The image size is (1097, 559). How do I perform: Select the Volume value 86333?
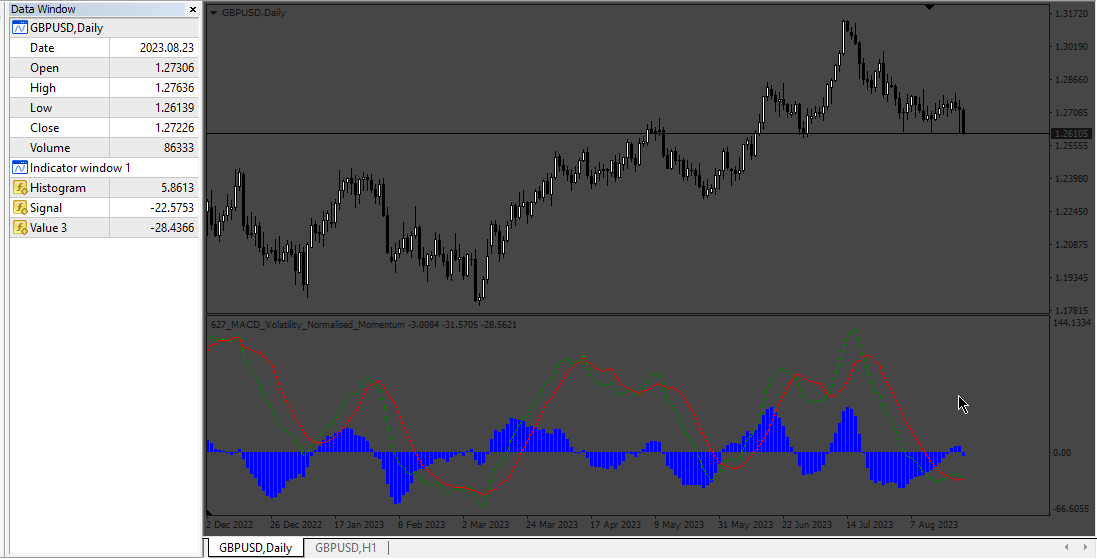coord(178,148)
